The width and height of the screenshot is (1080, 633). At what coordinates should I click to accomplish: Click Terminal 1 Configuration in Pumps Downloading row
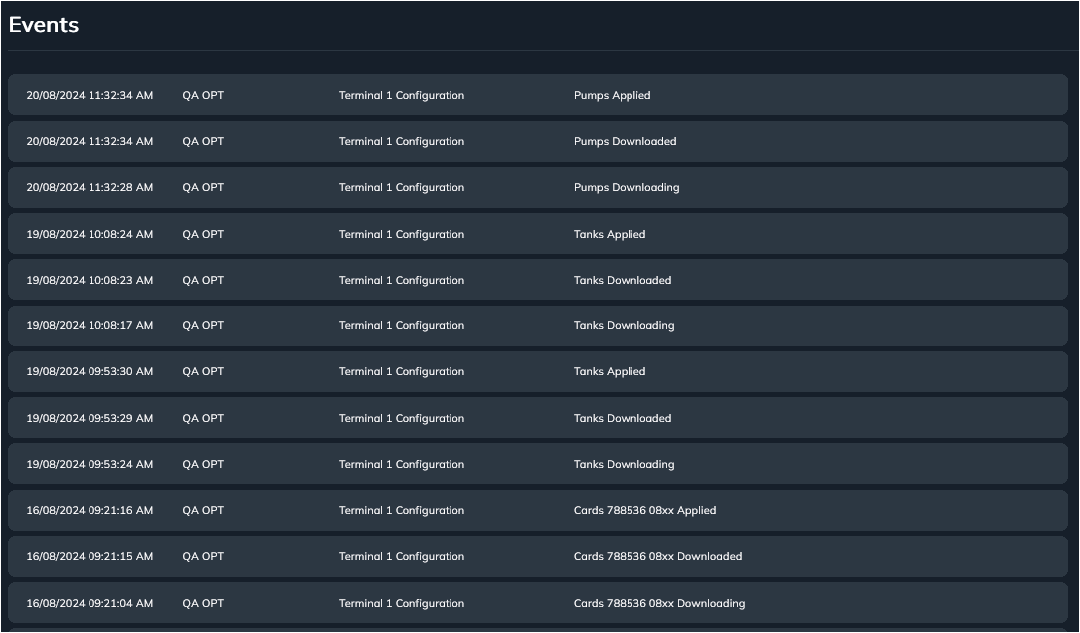coord(401,187)
